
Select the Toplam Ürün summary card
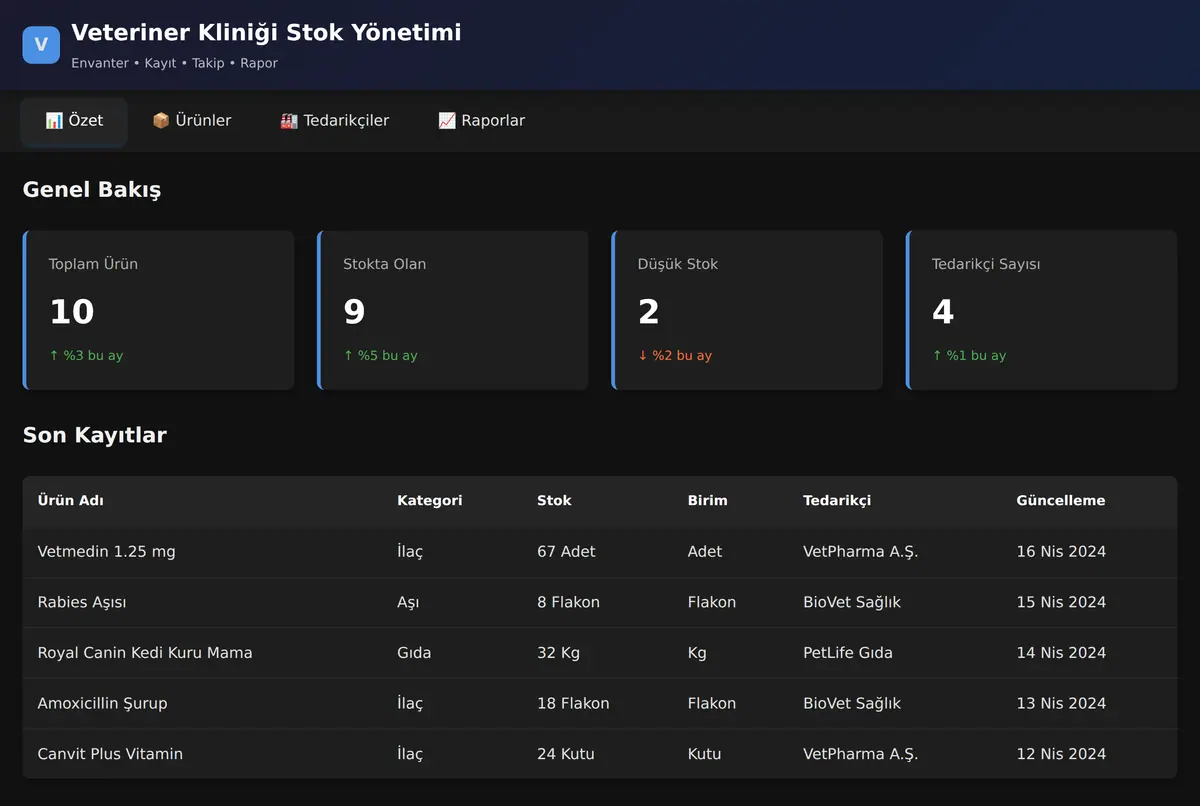click(x=158, y=310)
